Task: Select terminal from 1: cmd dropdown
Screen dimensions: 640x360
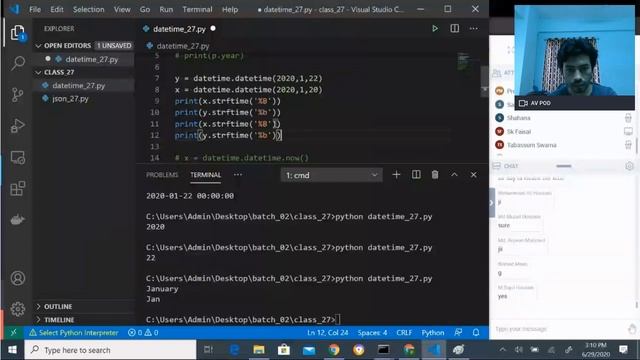Action: (x=331, y=175)
